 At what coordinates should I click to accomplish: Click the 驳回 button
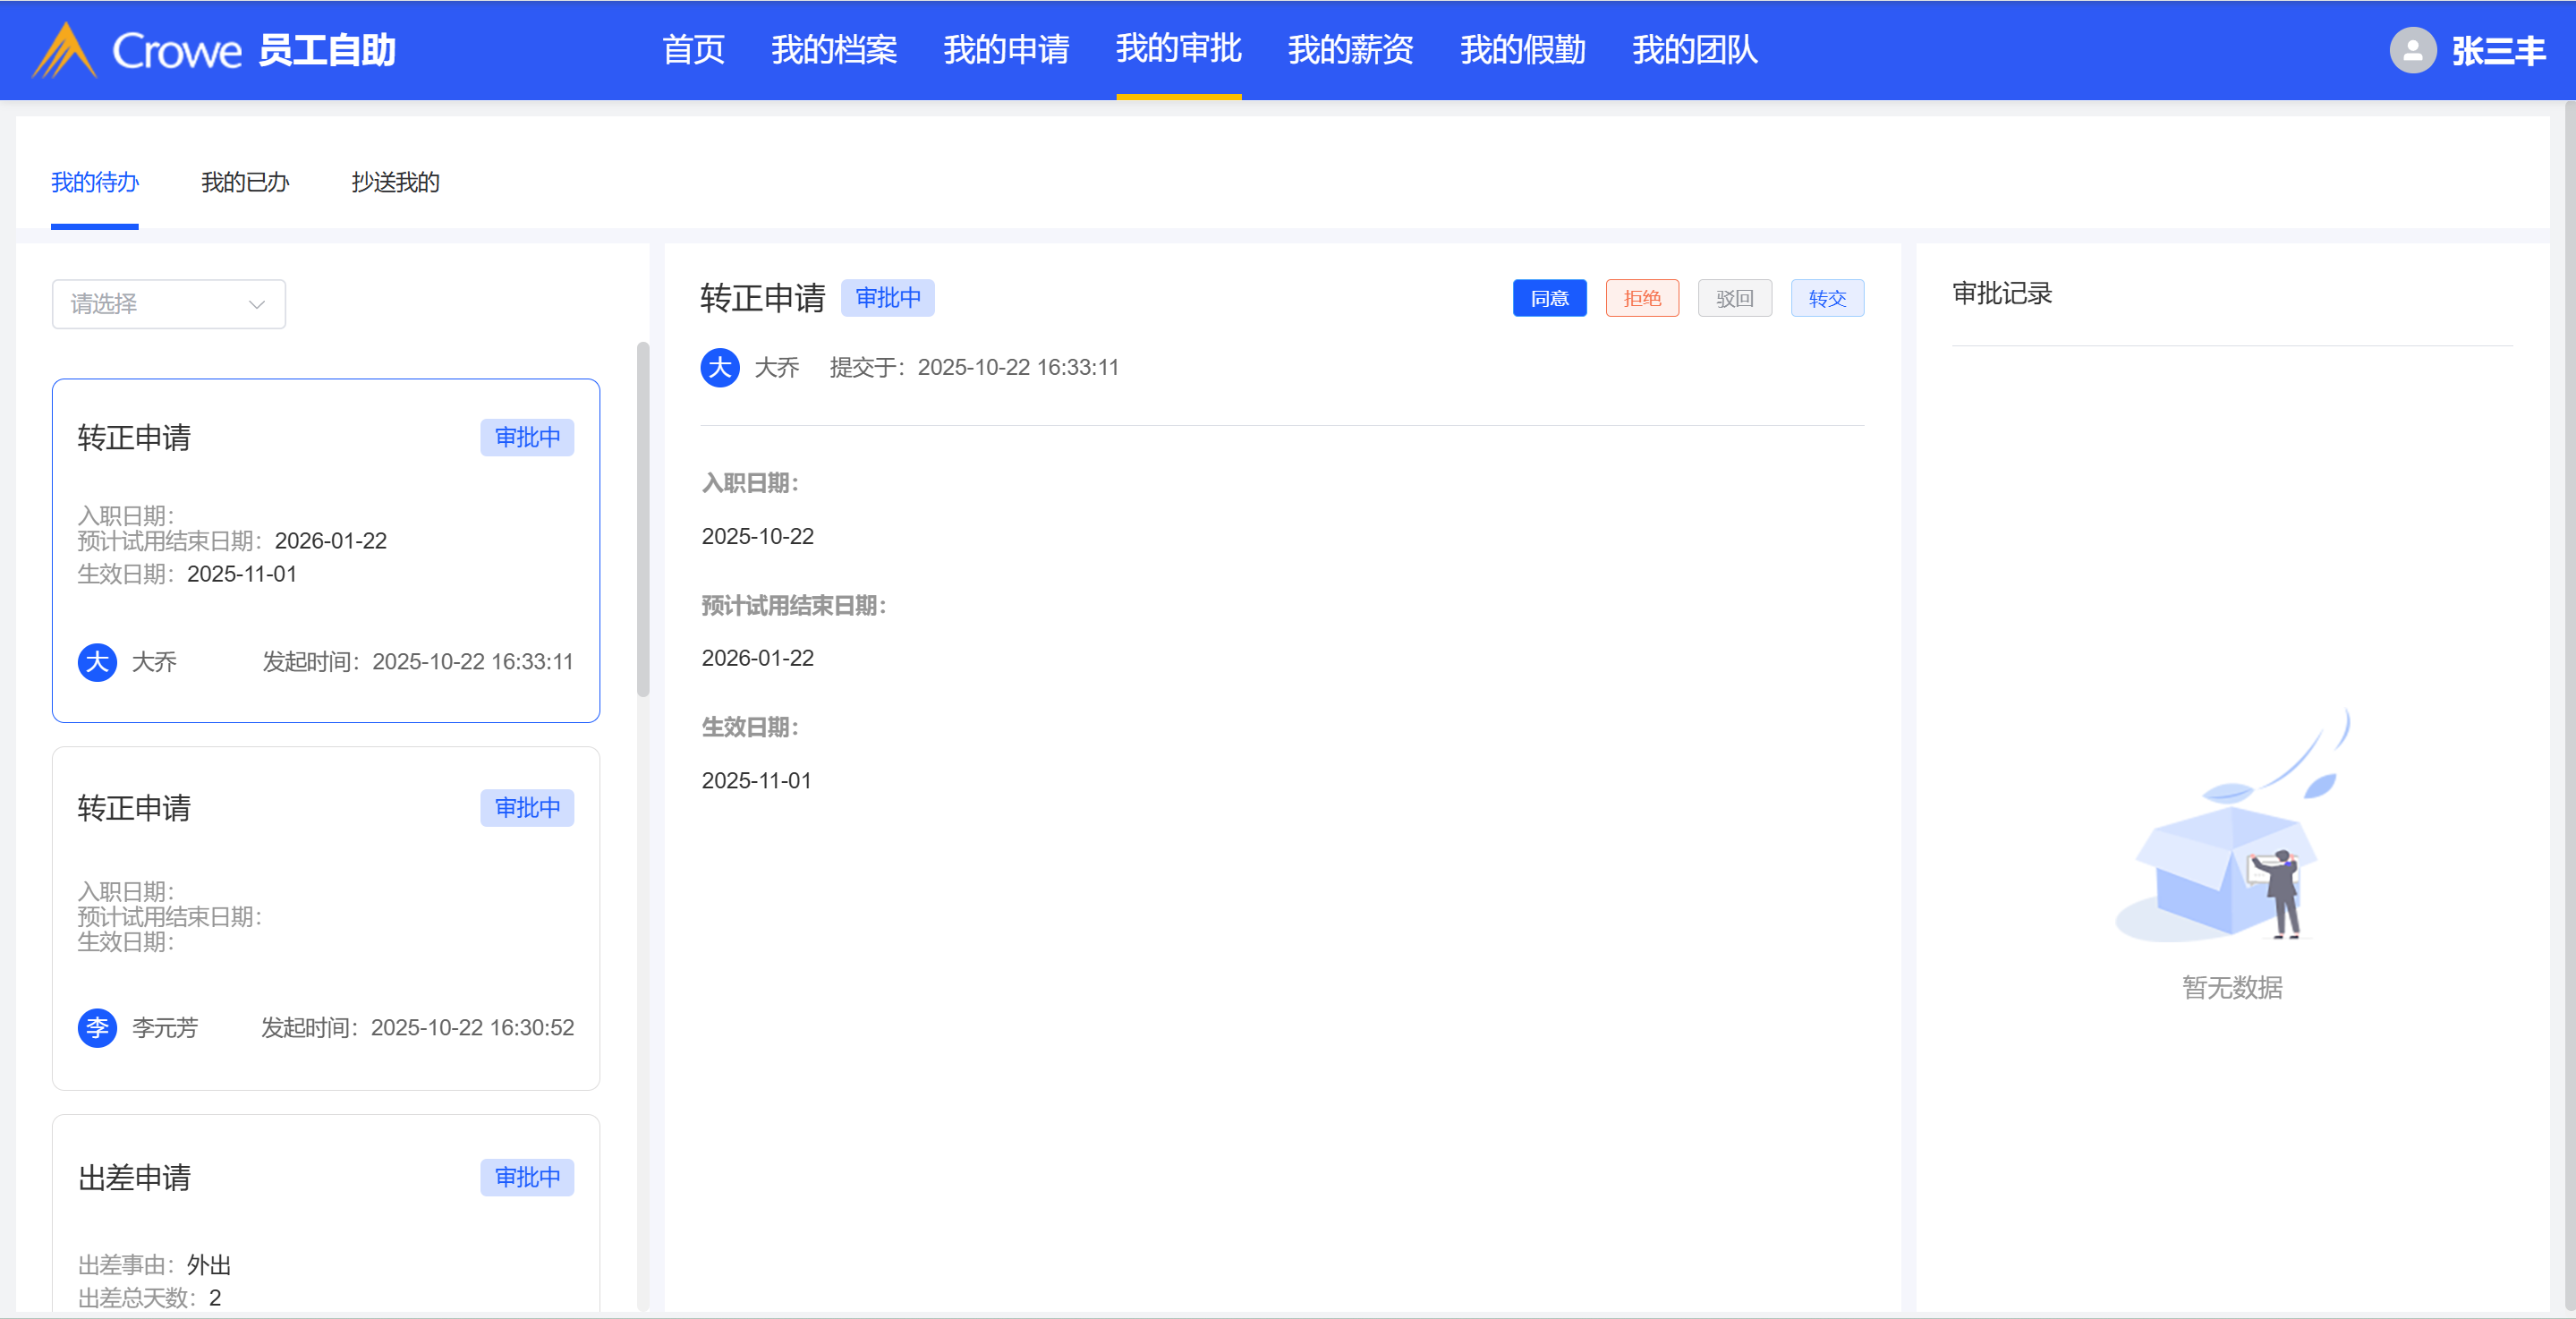coord(1734,298)
